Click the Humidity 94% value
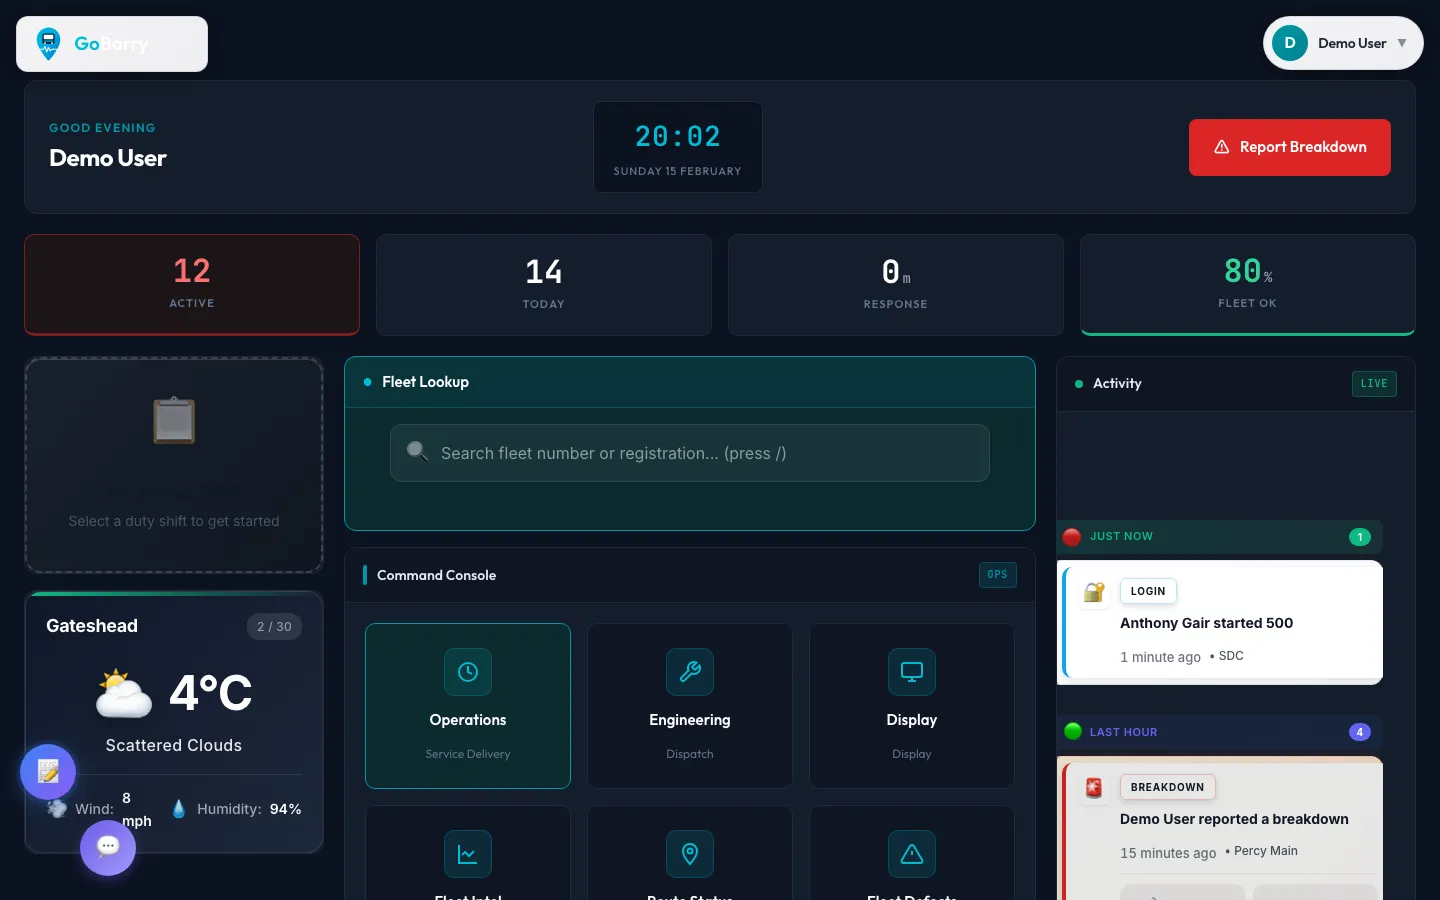Viewport: 1440px width, 900px height. pos(285,809)
